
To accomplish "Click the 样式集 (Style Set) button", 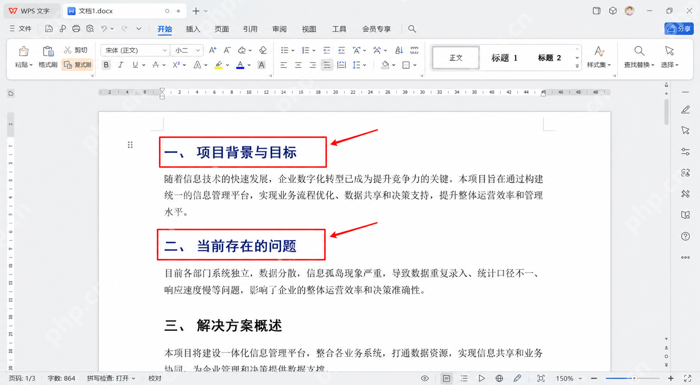I will [599, 56].
